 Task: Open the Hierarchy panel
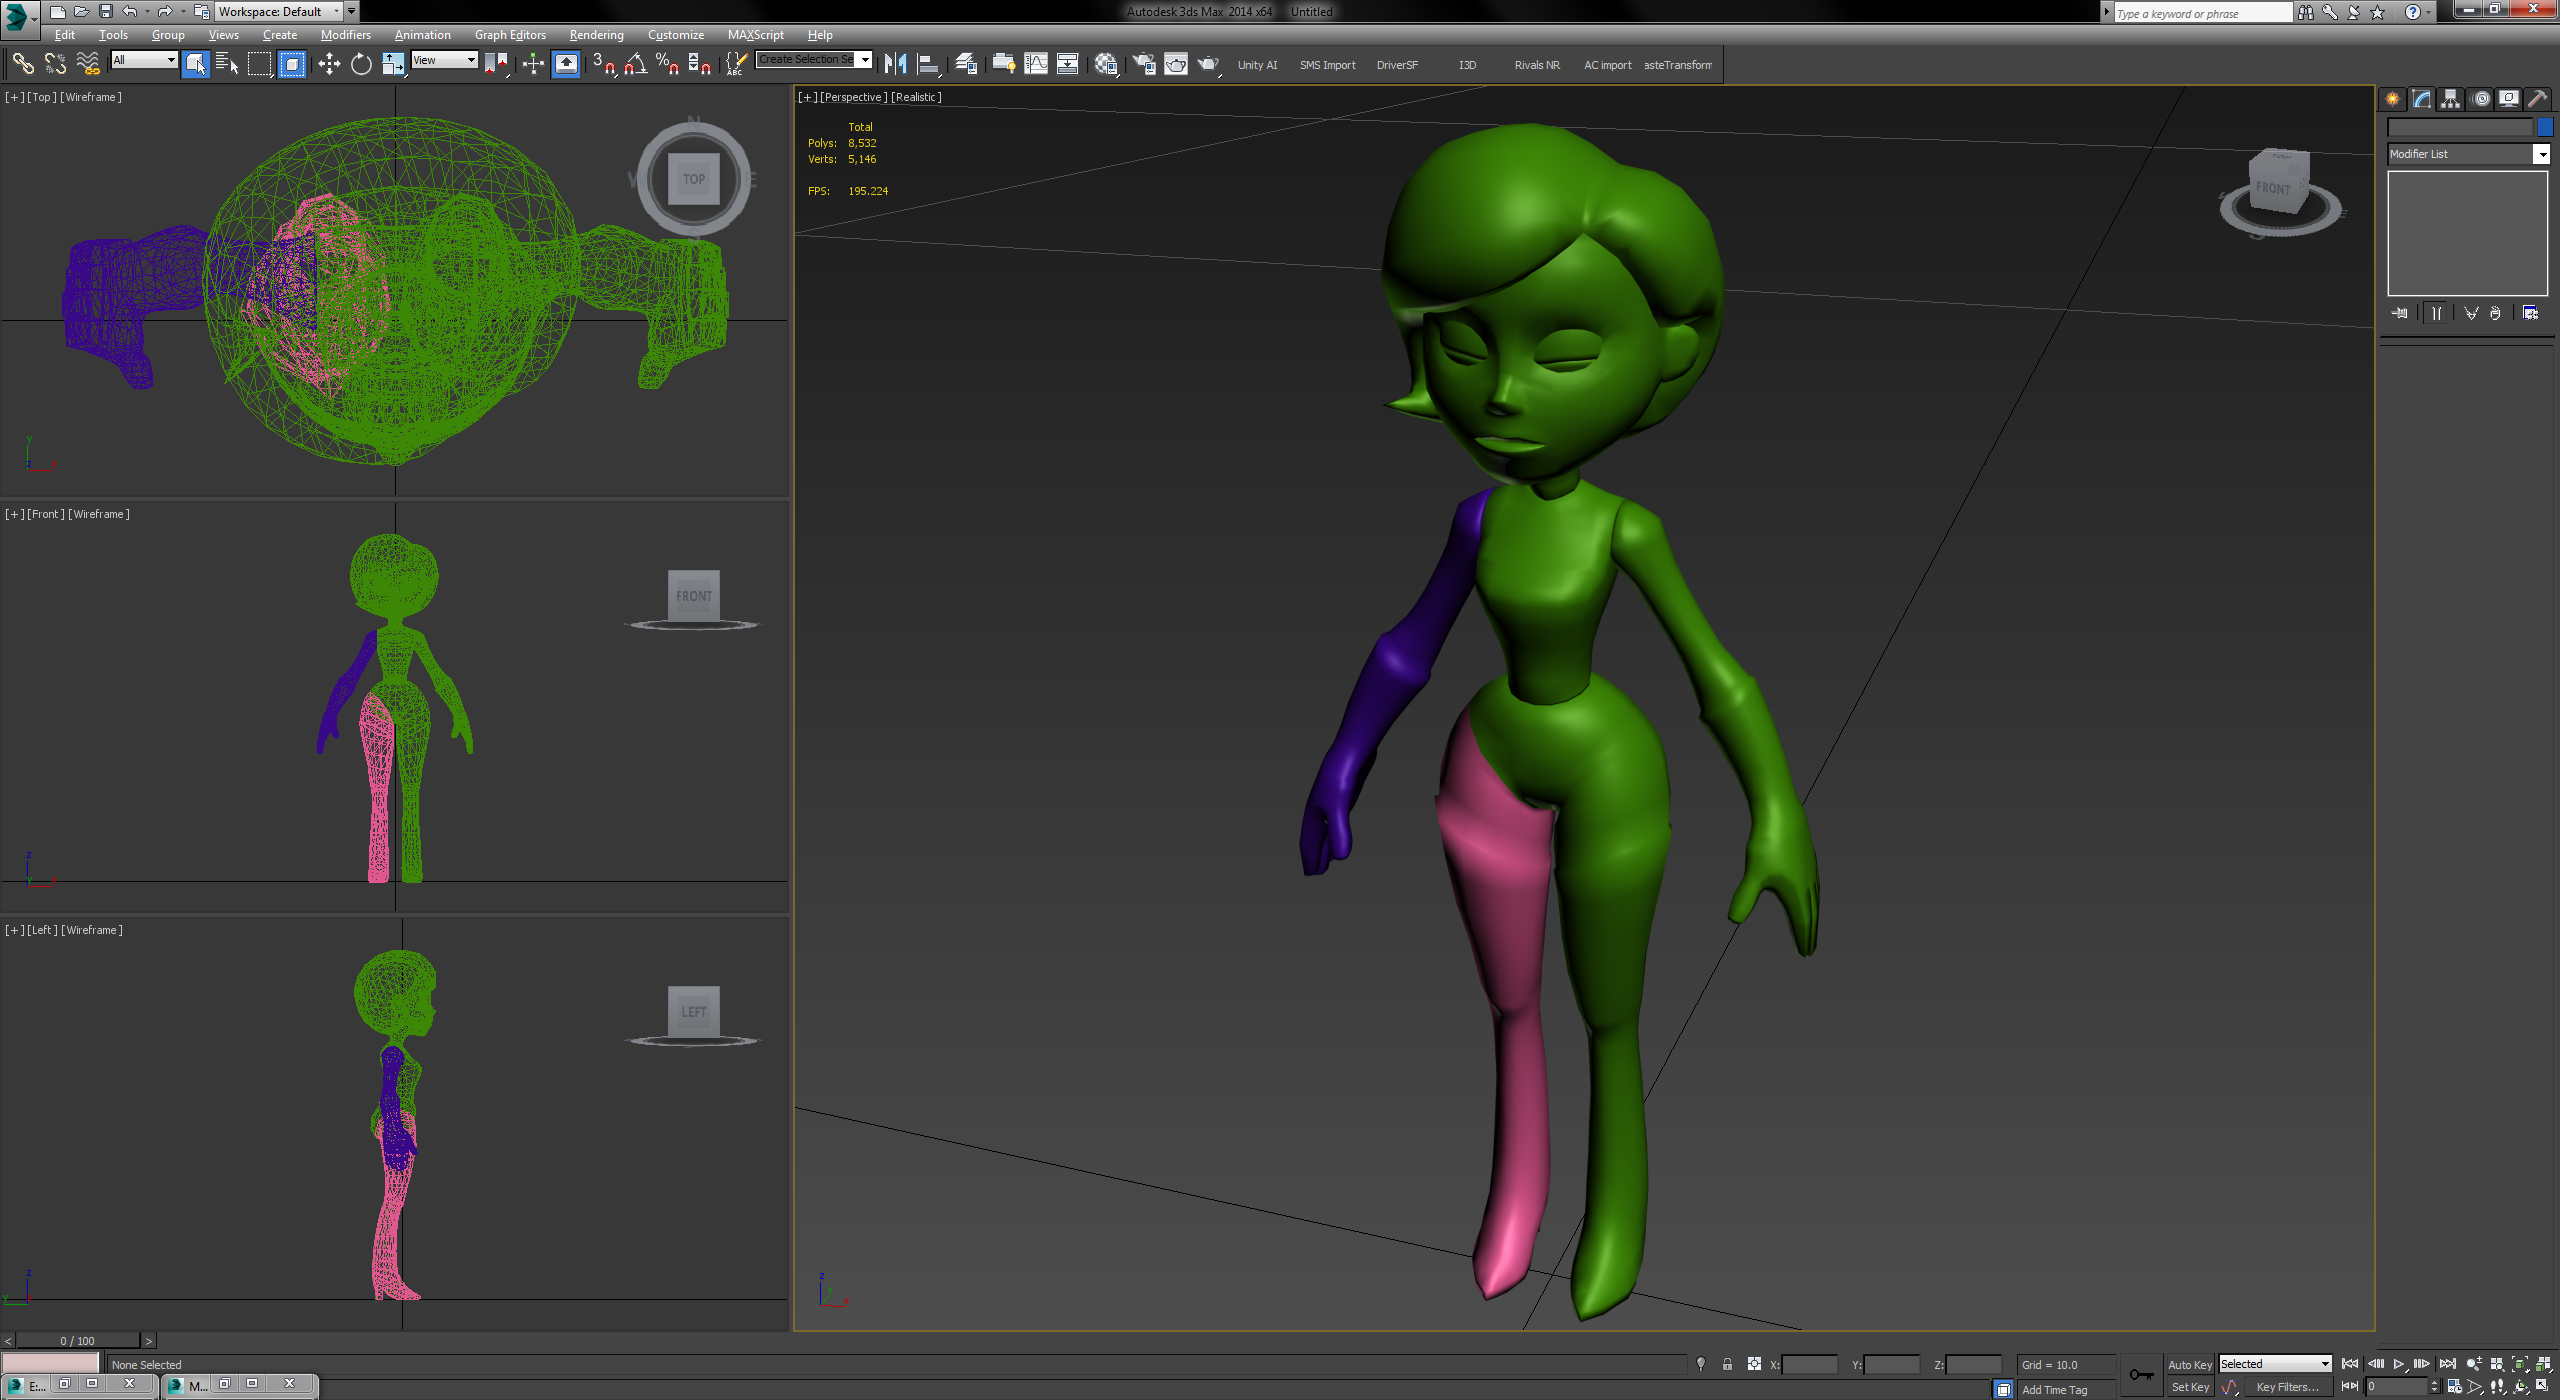(2450, 98)
